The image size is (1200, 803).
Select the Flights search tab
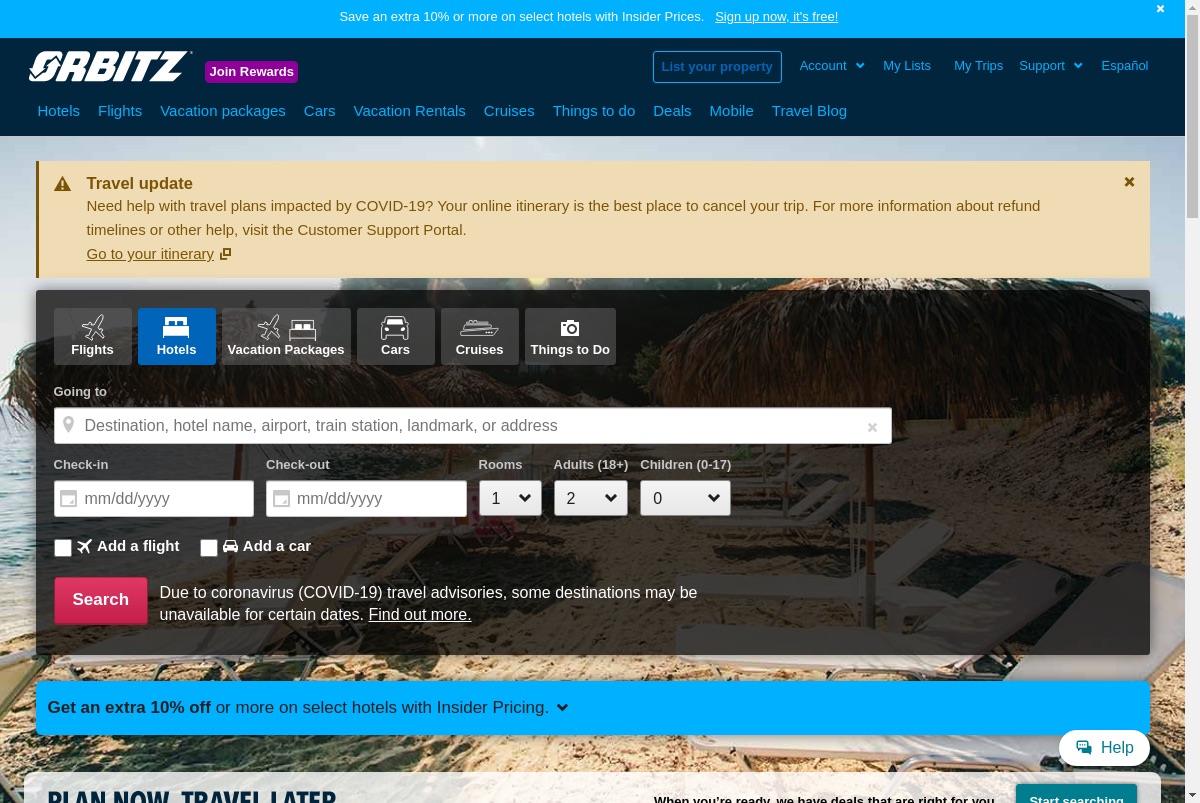[93, 336]
